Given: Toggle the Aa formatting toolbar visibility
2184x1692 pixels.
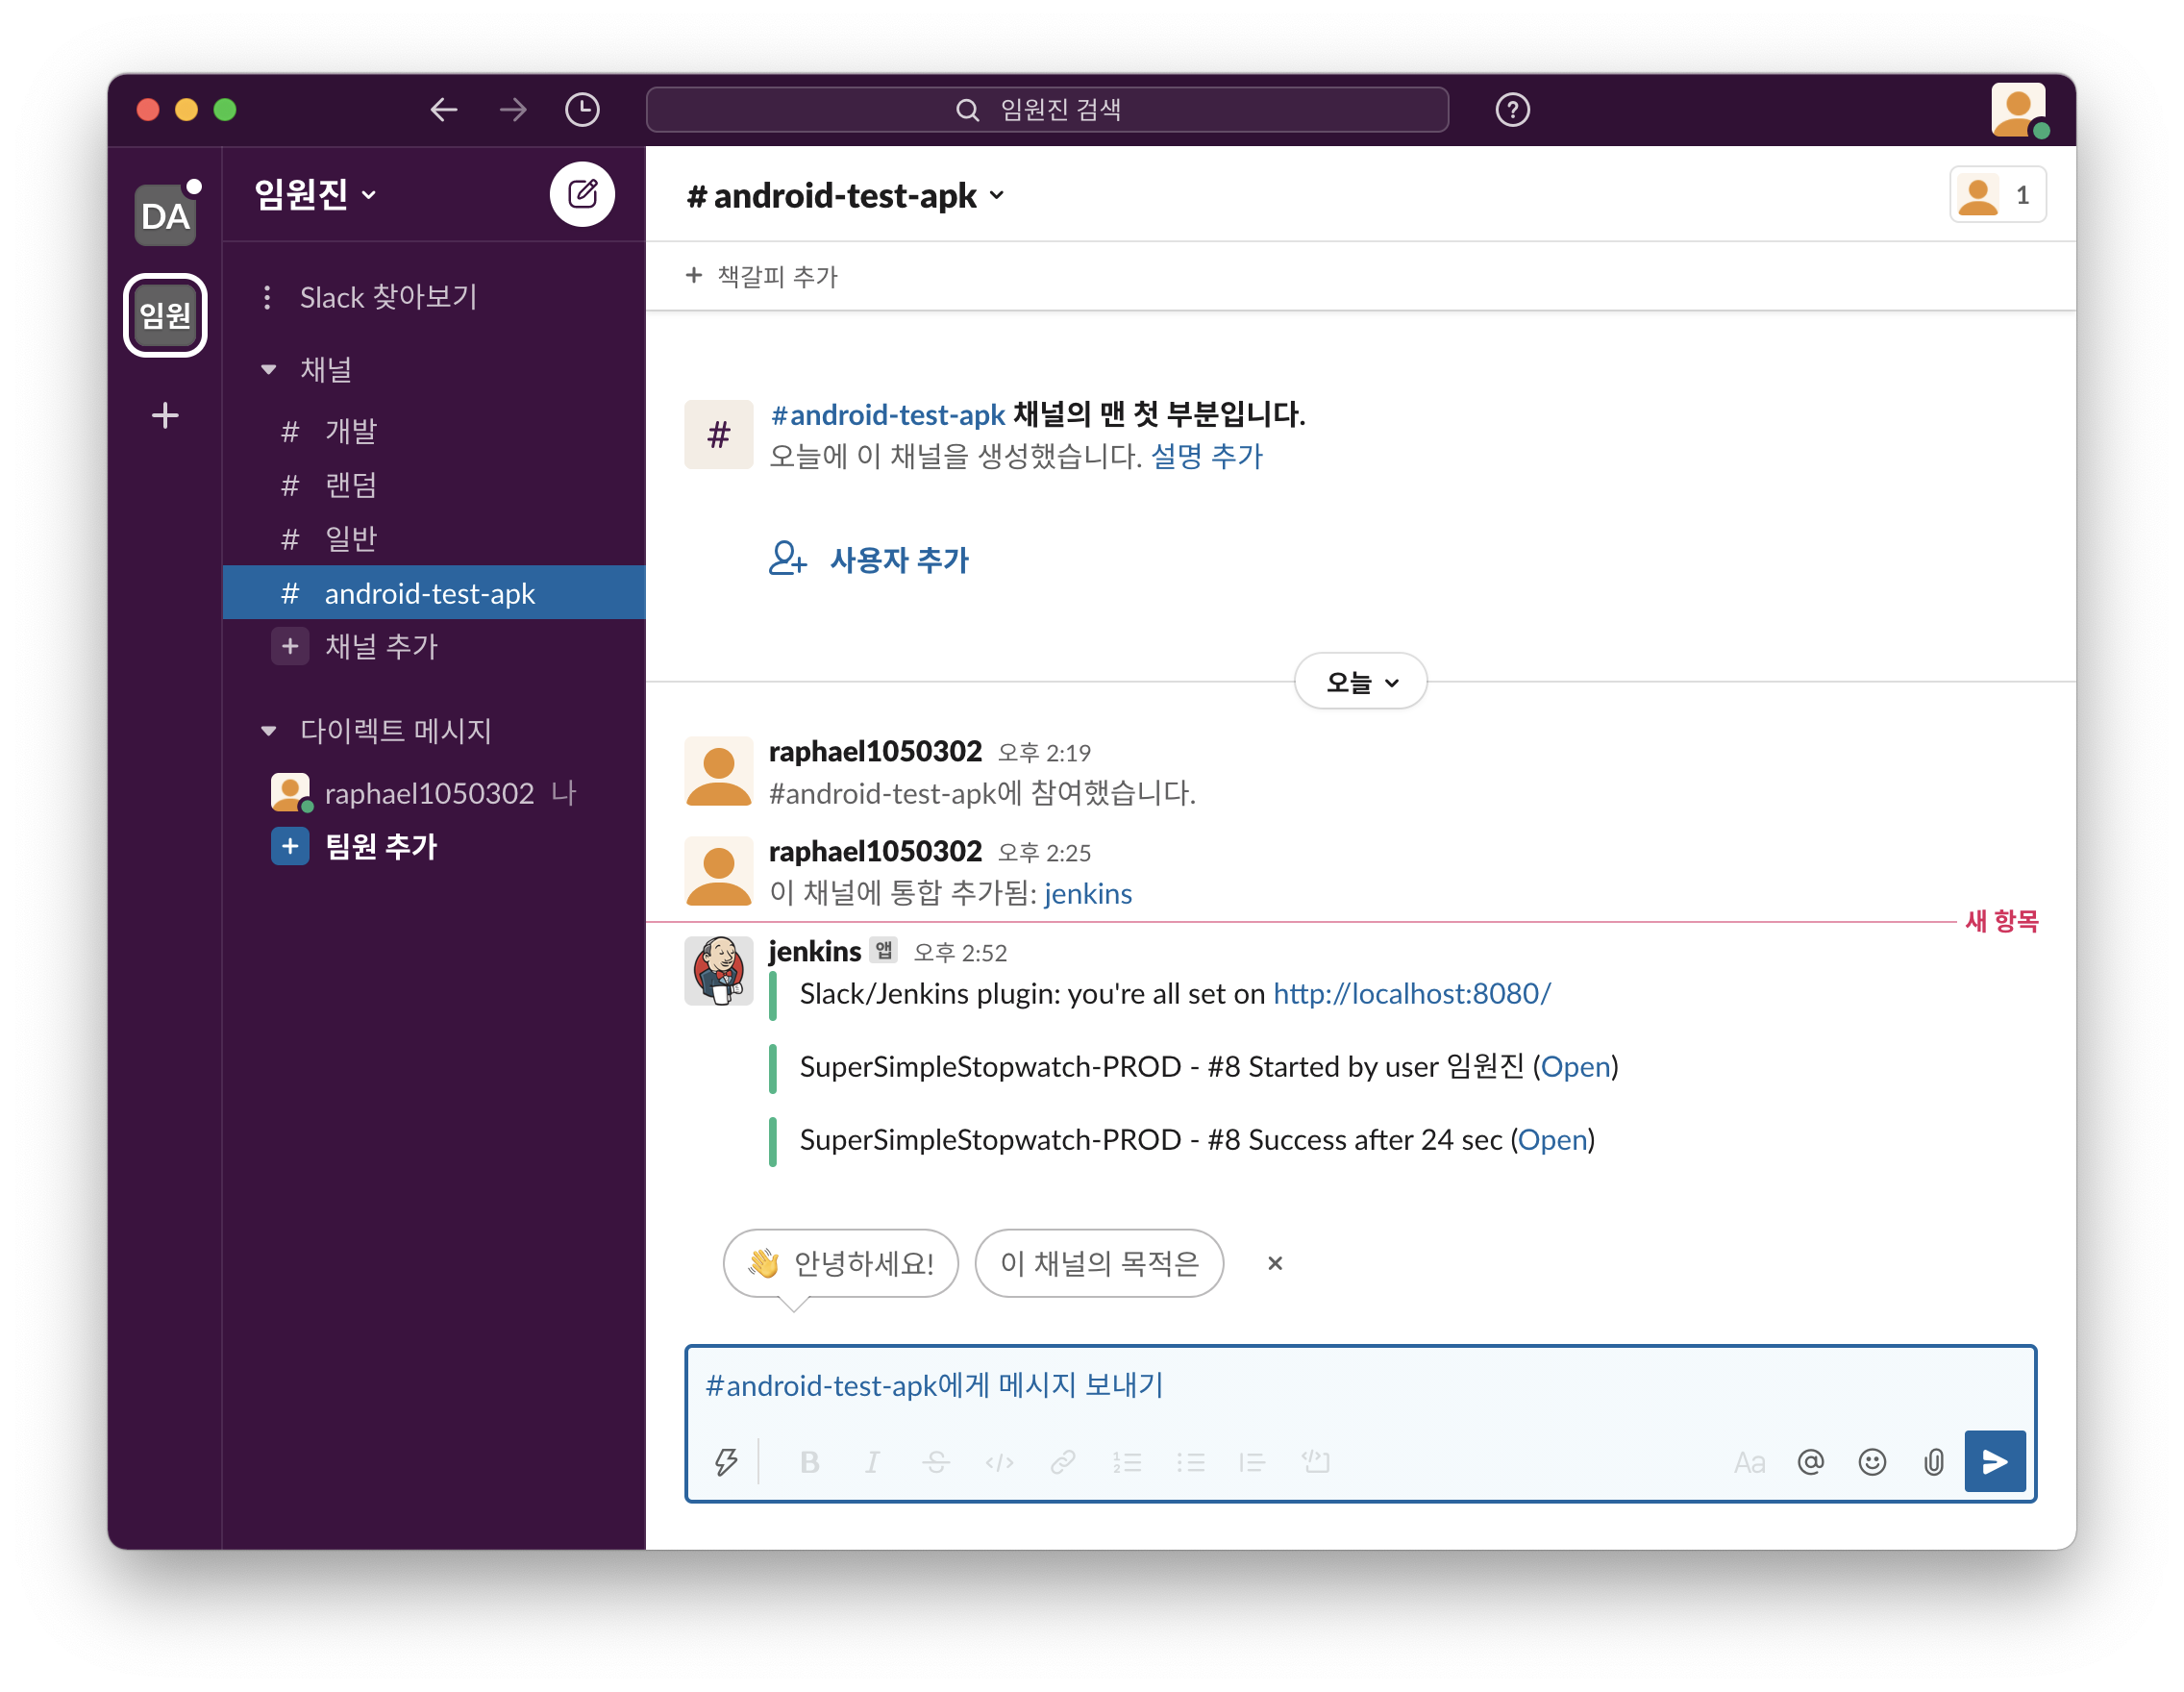Looking at the screenshot, I should tap(1749, 1462).
